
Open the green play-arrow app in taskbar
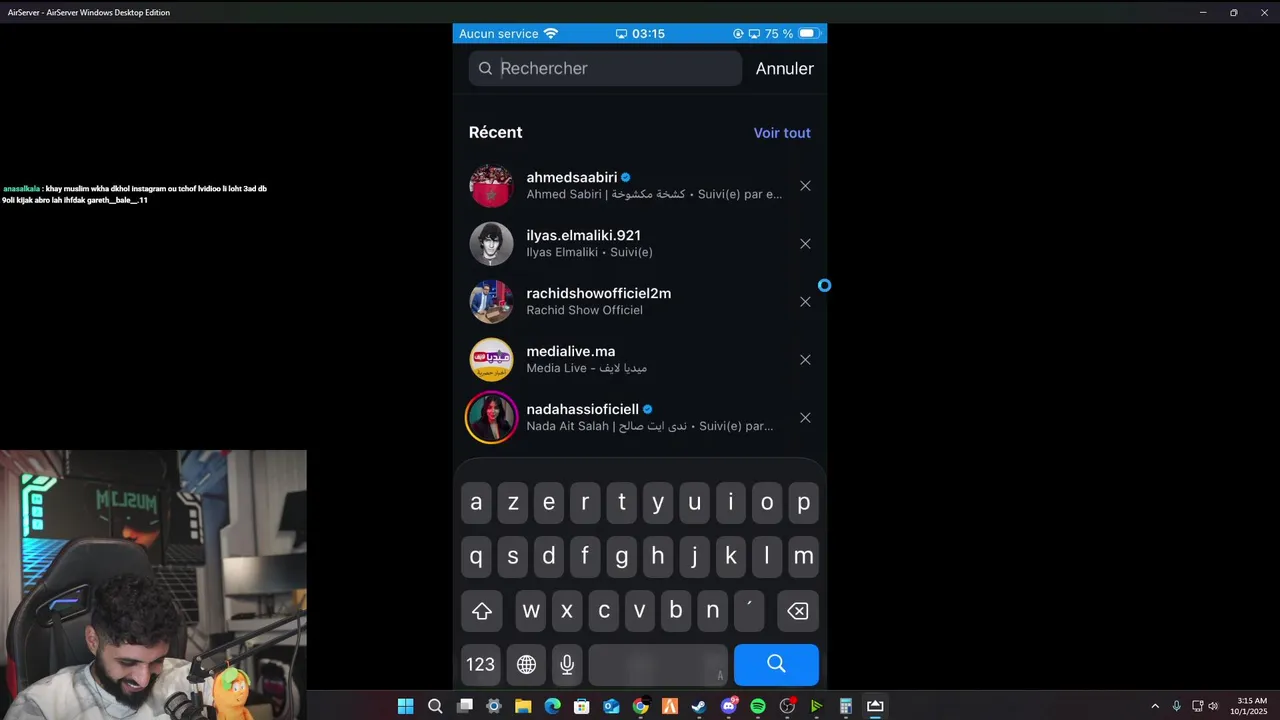coord(816,706)
